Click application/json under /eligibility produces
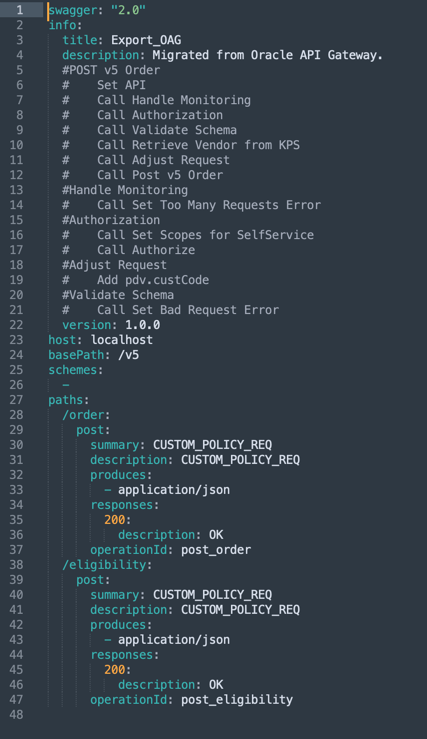427x739 pixels. coord(174,640)
